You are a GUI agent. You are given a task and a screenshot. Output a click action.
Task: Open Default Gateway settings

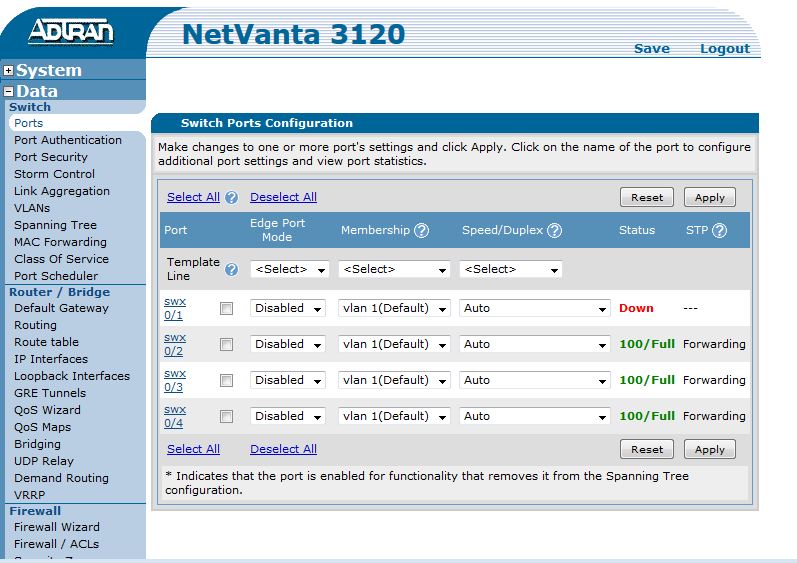tap(62, 308)
